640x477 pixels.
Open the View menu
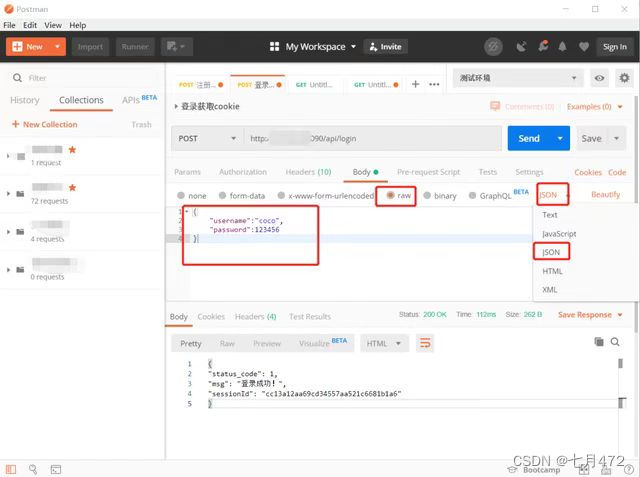coord(53,25)
